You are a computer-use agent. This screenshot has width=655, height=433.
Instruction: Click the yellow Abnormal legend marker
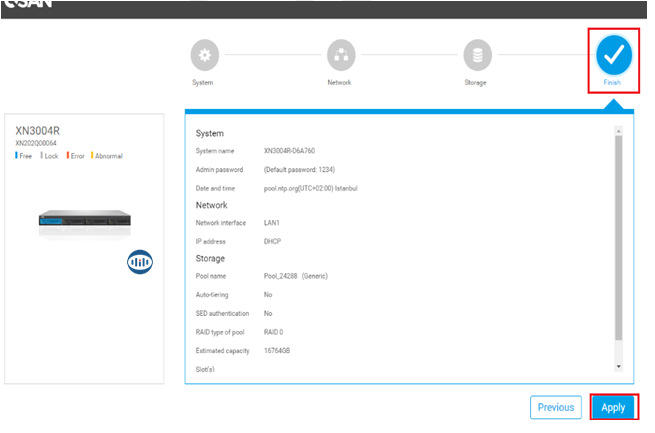[93, 156]
